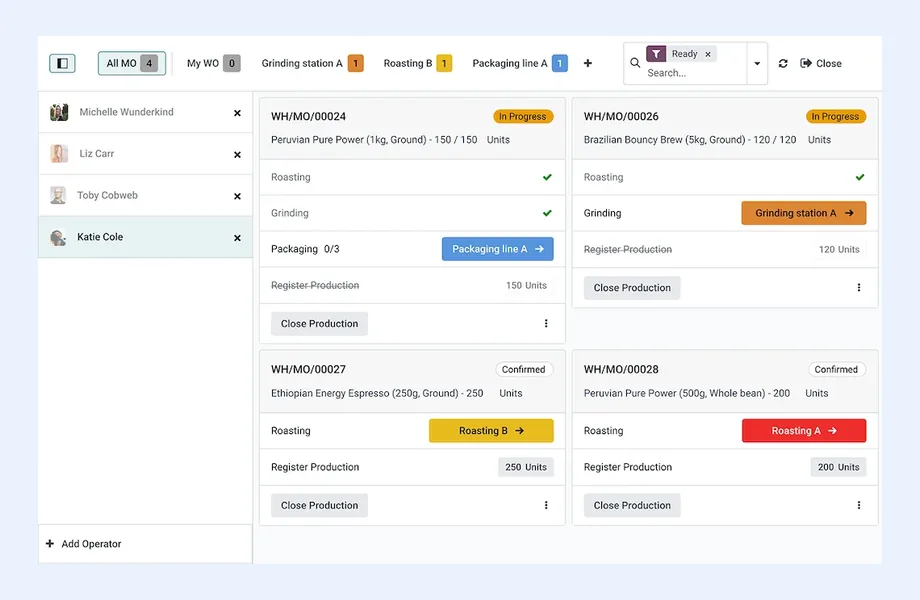Open order WH/MO/00027 title
This screenshot has width=920, height=600.
(308, 370)
